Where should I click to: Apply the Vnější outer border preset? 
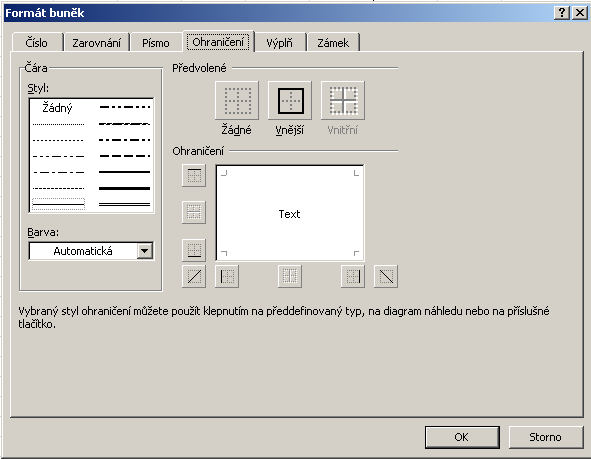pos(290,100)
